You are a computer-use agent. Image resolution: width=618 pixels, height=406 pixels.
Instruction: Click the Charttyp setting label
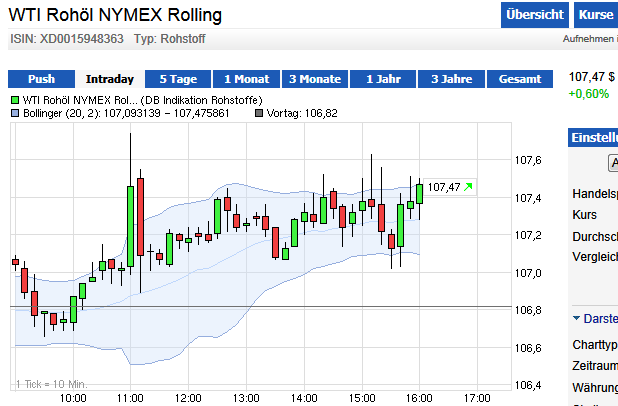pos(595,345)
